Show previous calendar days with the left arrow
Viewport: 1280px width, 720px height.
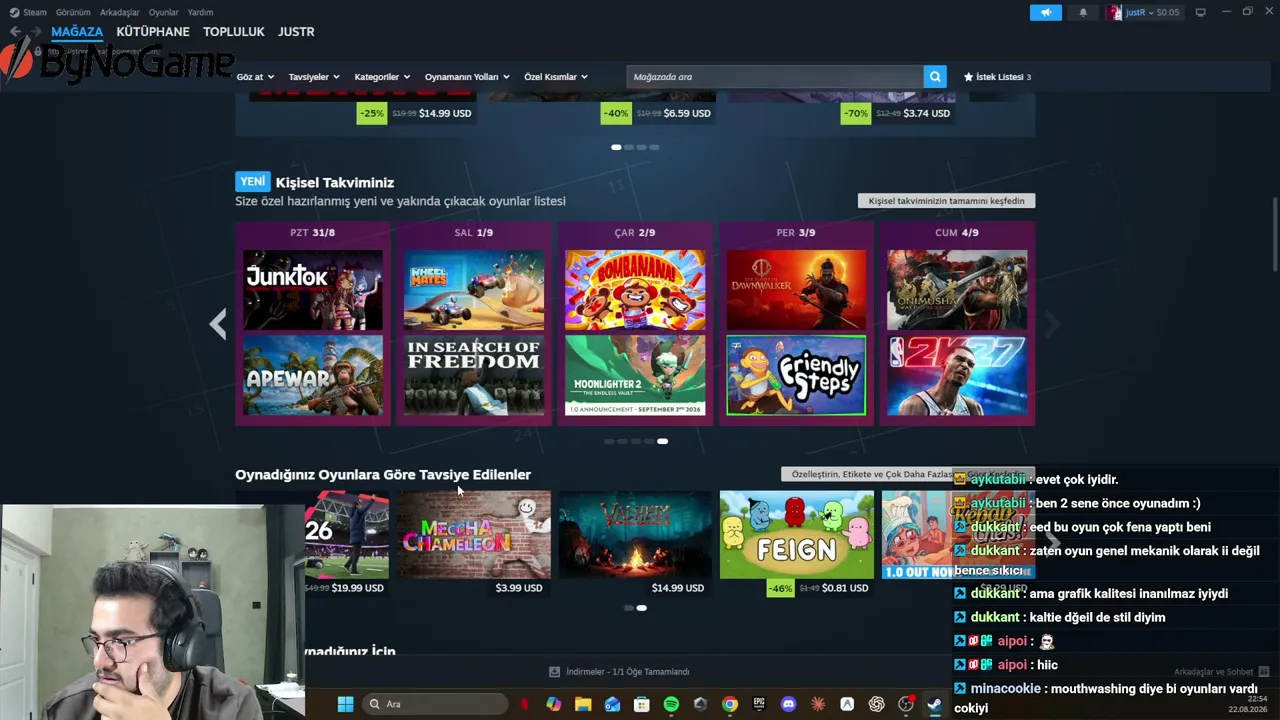[x=218, y=324]
